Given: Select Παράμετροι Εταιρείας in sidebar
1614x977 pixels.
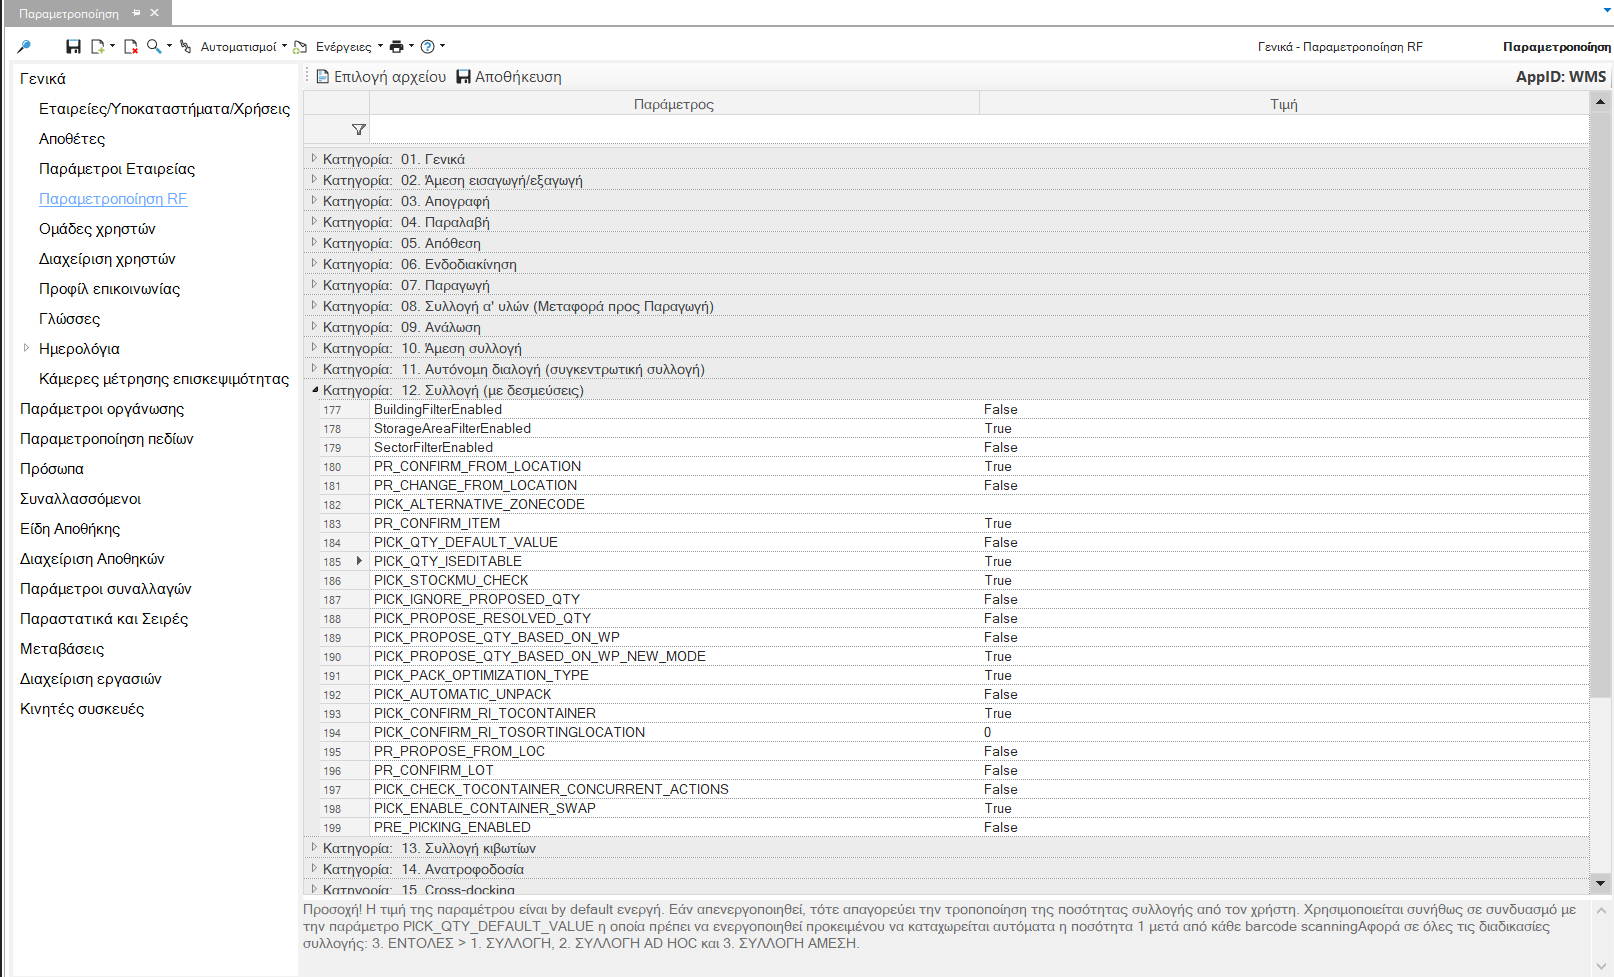Looking at the screenshot, I should tap(117, 169).
